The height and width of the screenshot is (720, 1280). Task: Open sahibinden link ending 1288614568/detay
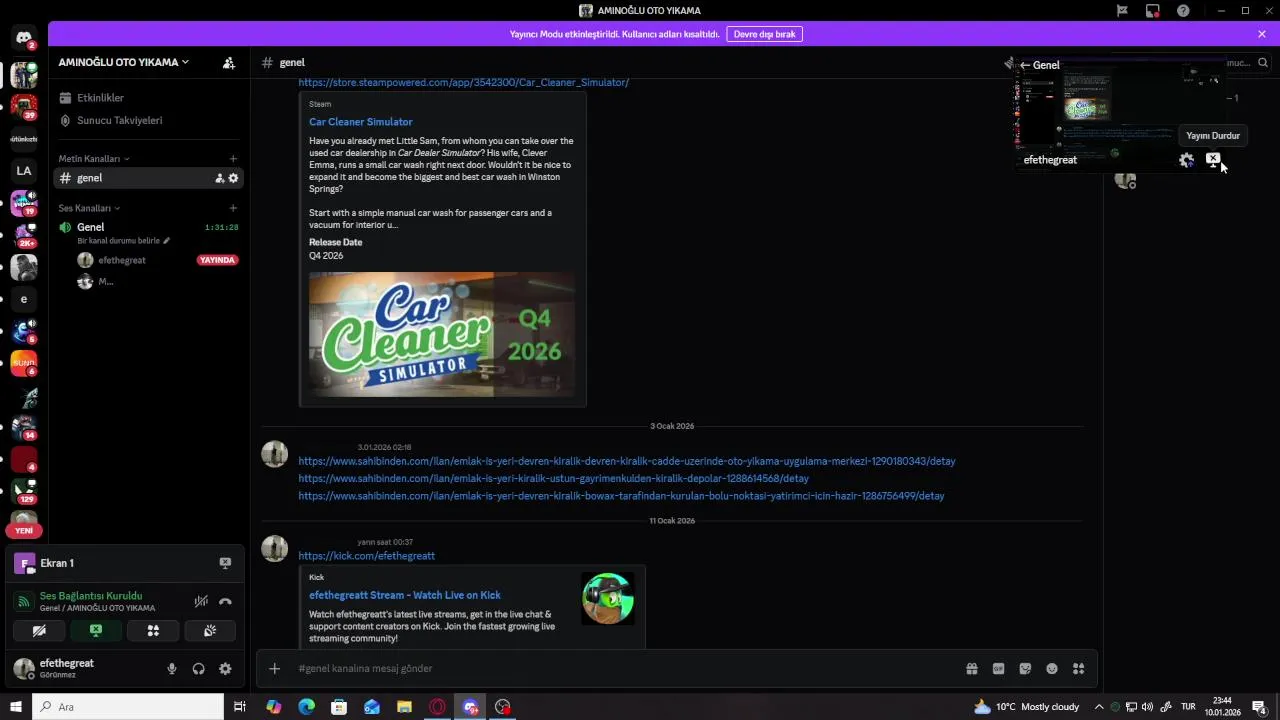point(554,478)
